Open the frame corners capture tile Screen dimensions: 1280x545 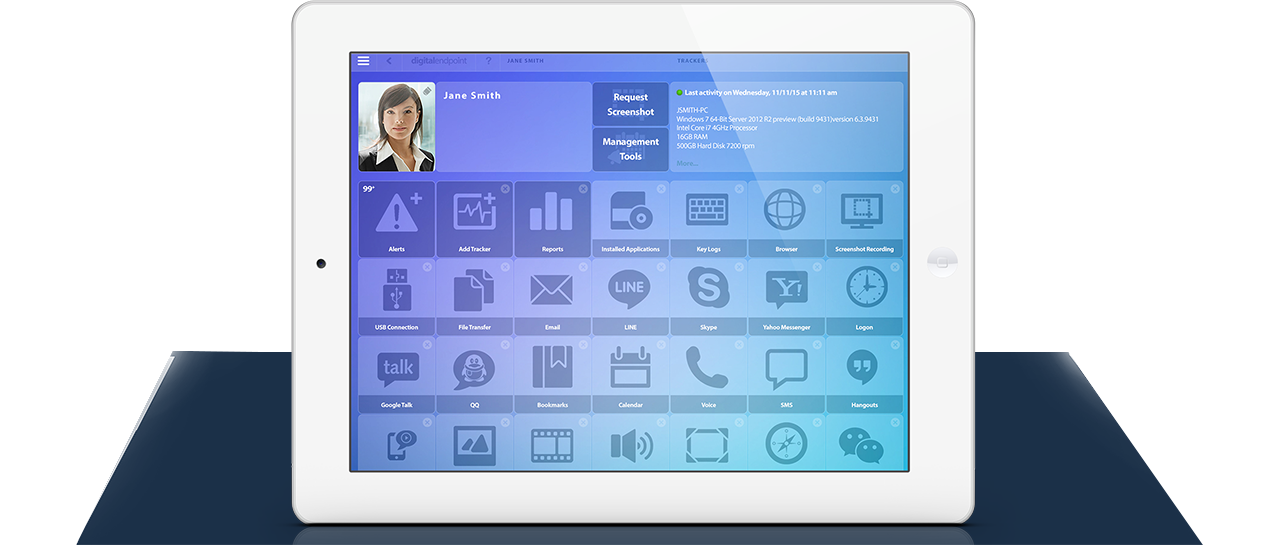pyautogui.click(x=708, y=443)
